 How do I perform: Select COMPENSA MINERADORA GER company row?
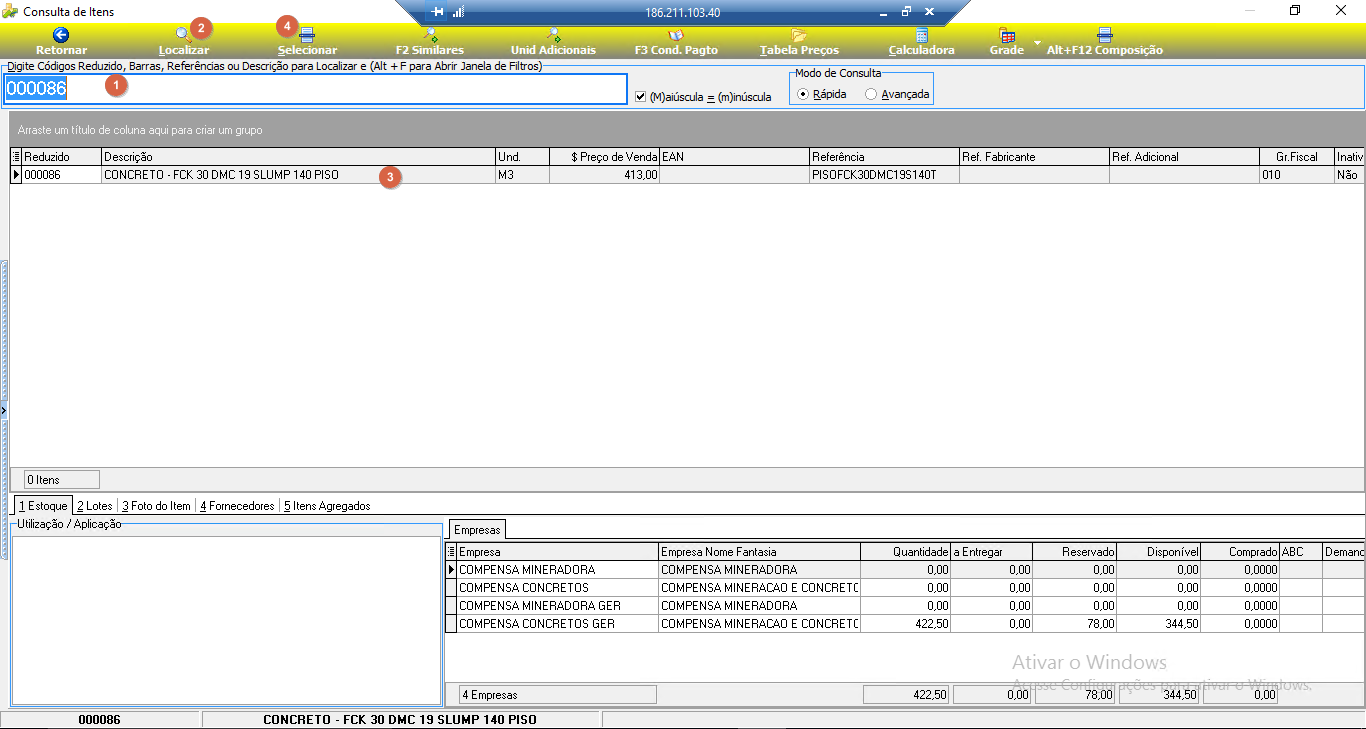coord(905,606)
